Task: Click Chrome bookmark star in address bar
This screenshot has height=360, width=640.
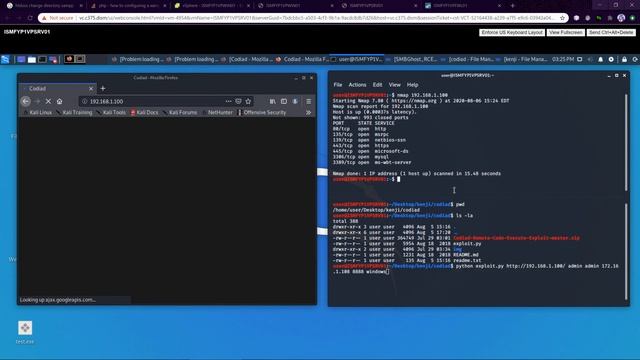Action: (562, 18)
